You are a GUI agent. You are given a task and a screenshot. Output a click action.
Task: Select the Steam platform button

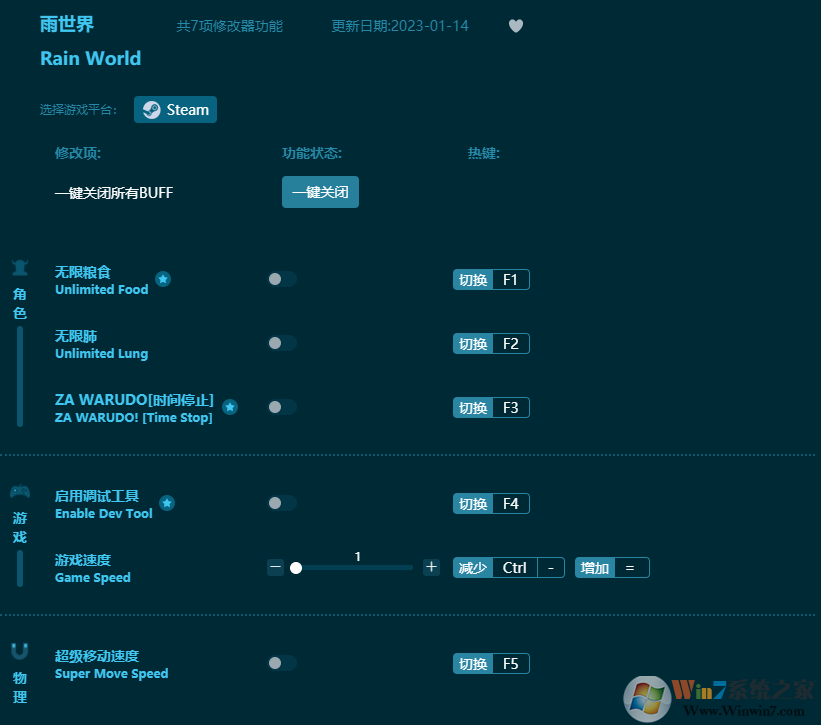[175, 109]
